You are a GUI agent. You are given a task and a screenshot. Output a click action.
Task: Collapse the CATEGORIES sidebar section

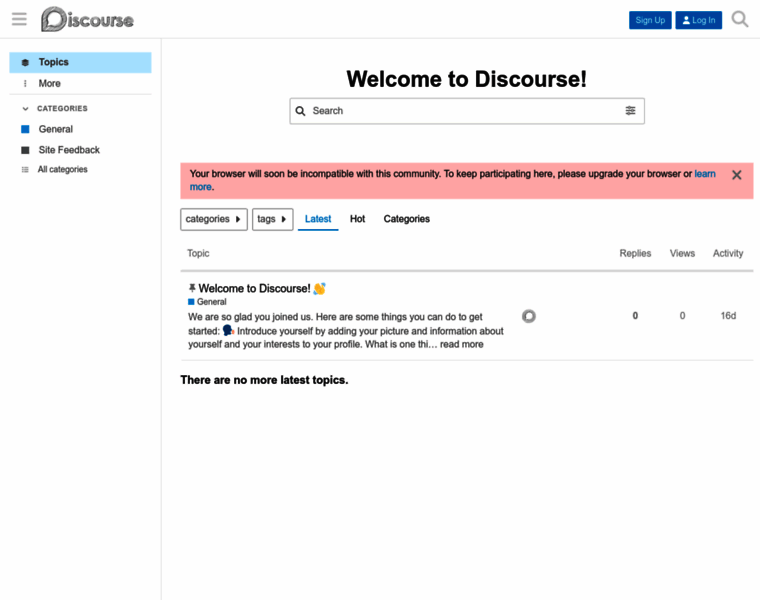pos(55,108)
